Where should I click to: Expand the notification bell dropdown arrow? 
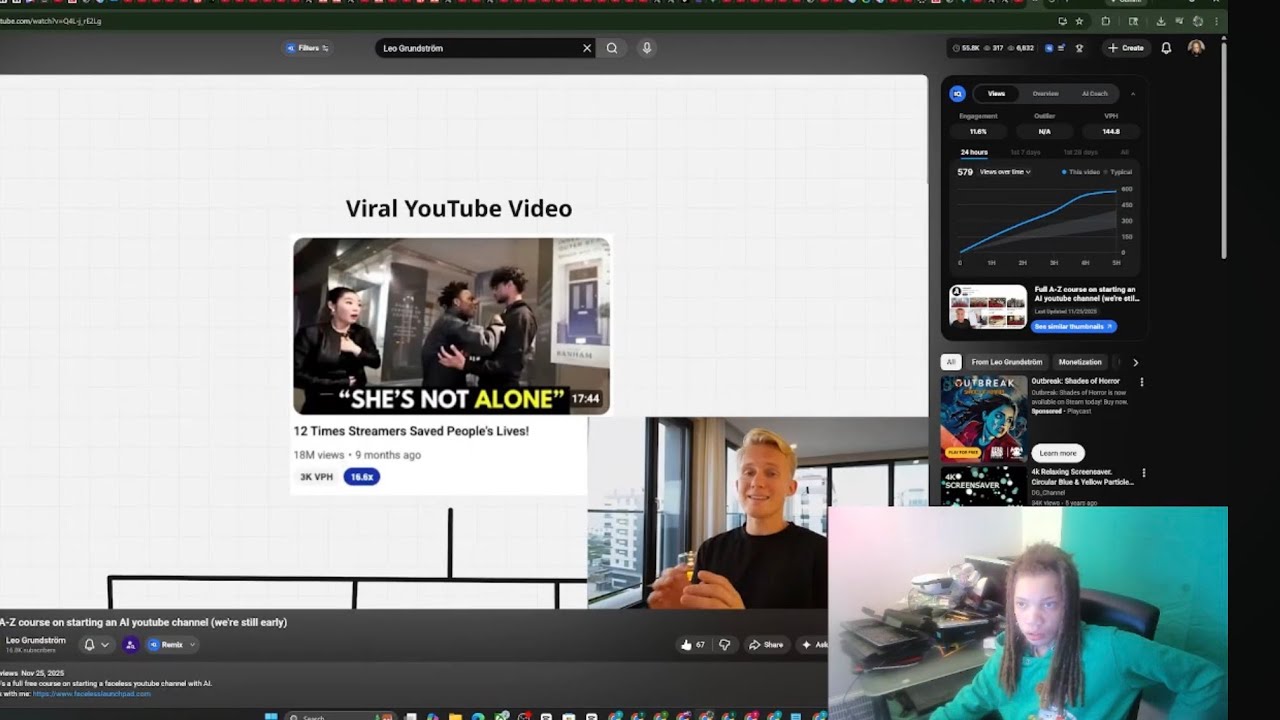coord(104,645)
